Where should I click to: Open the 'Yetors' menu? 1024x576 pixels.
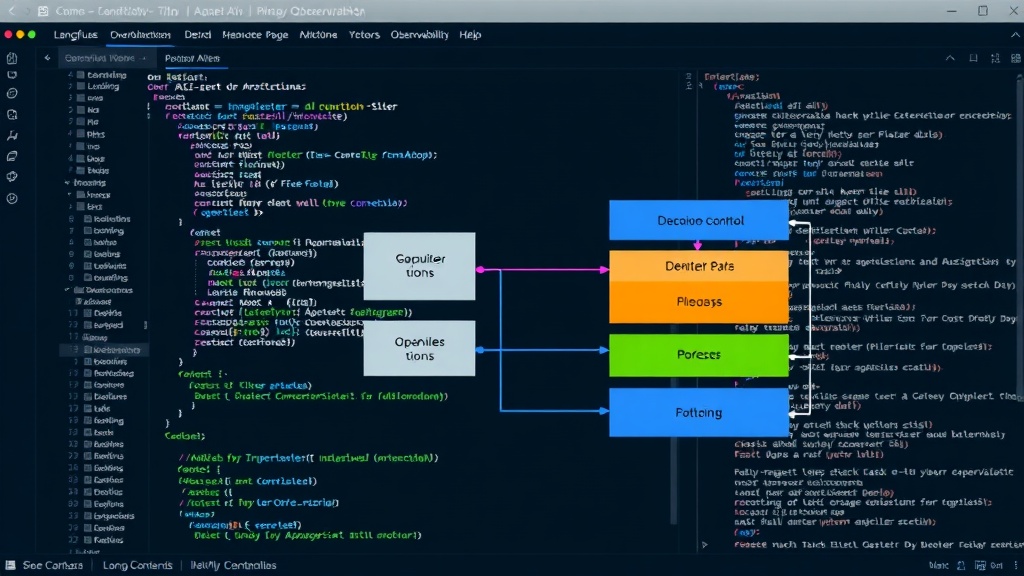click(x=364, y=35)
